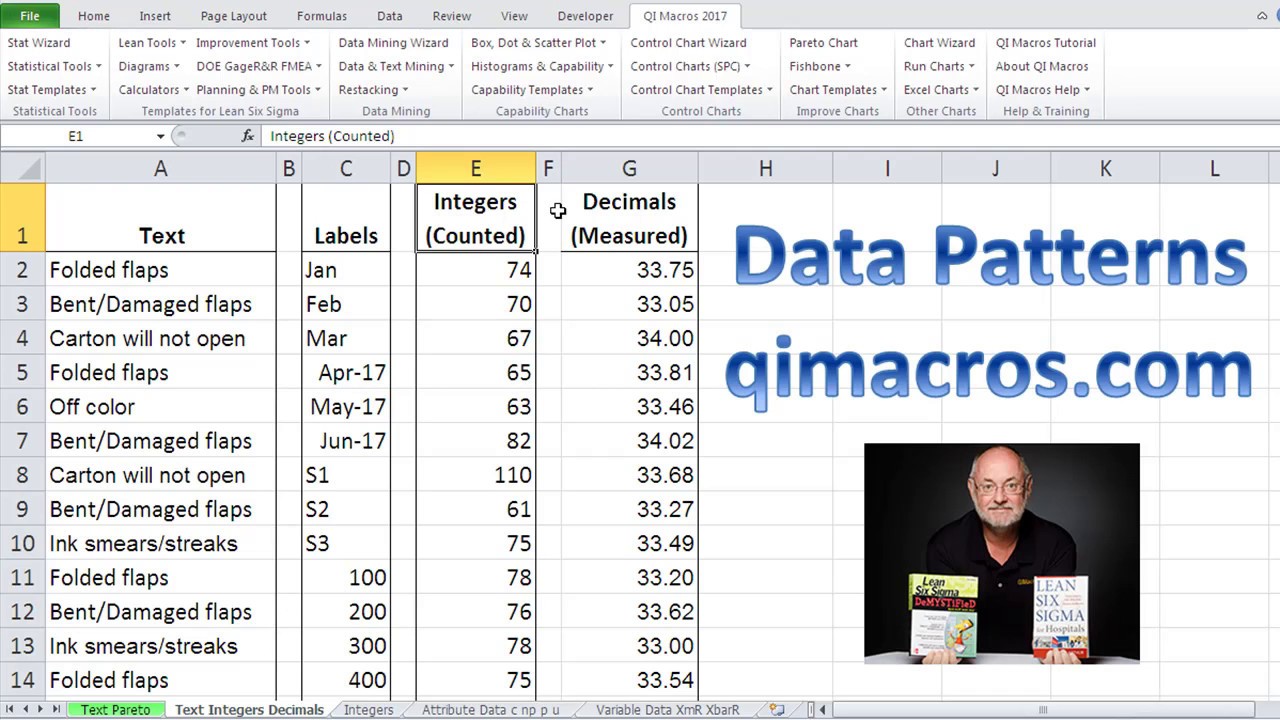
Task: Expand Histograms & Capability dropdown
Action: coord(543,66)
